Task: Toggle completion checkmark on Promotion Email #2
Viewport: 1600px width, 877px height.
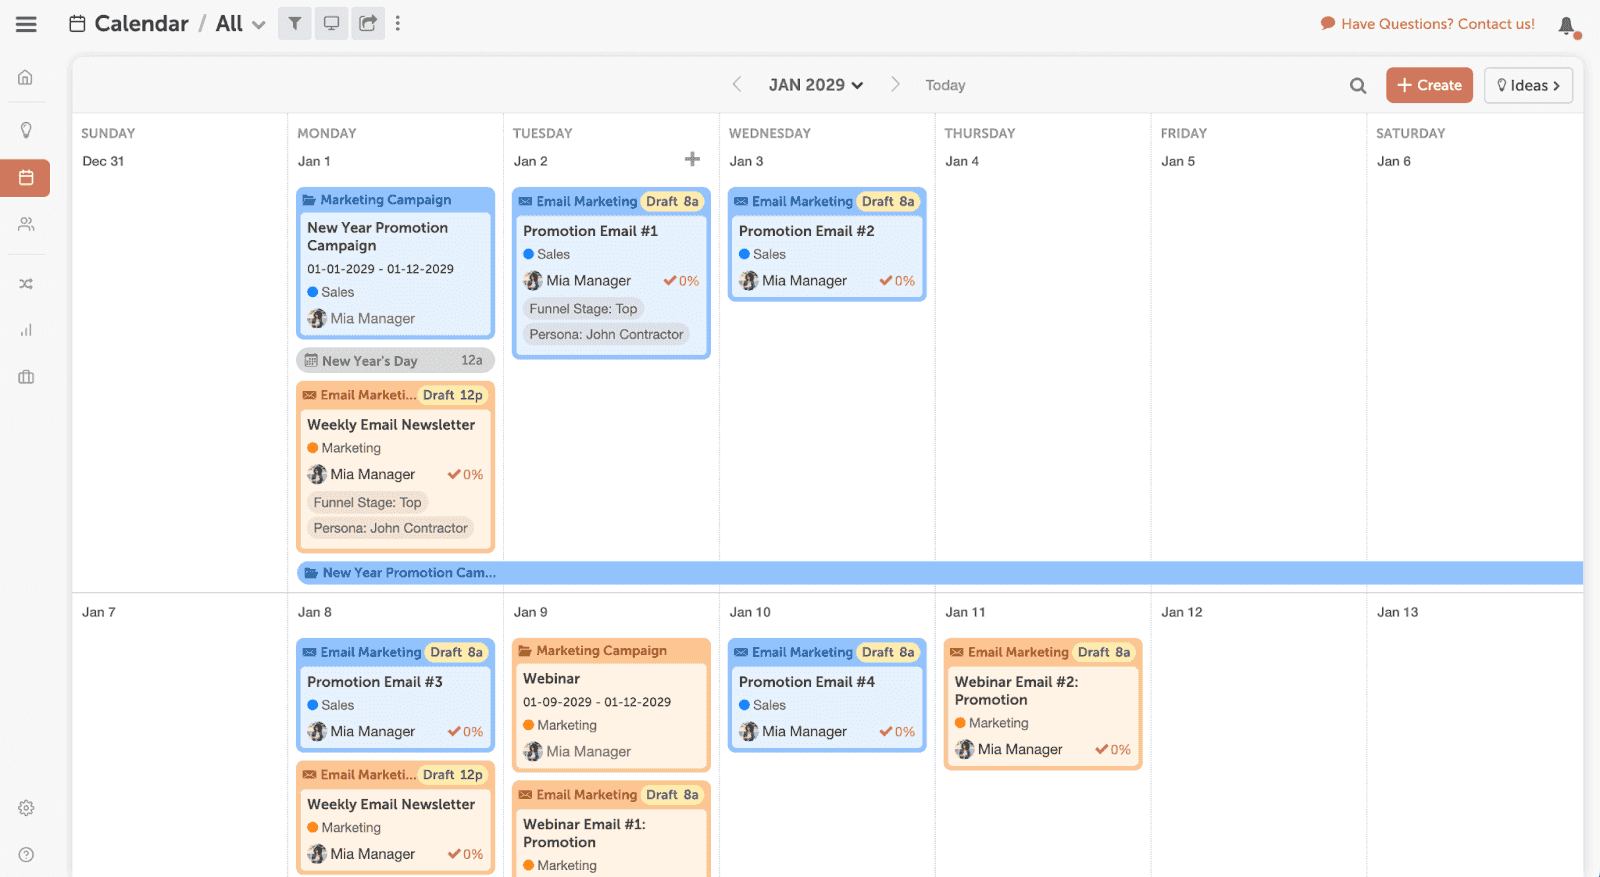Action: 886,281
